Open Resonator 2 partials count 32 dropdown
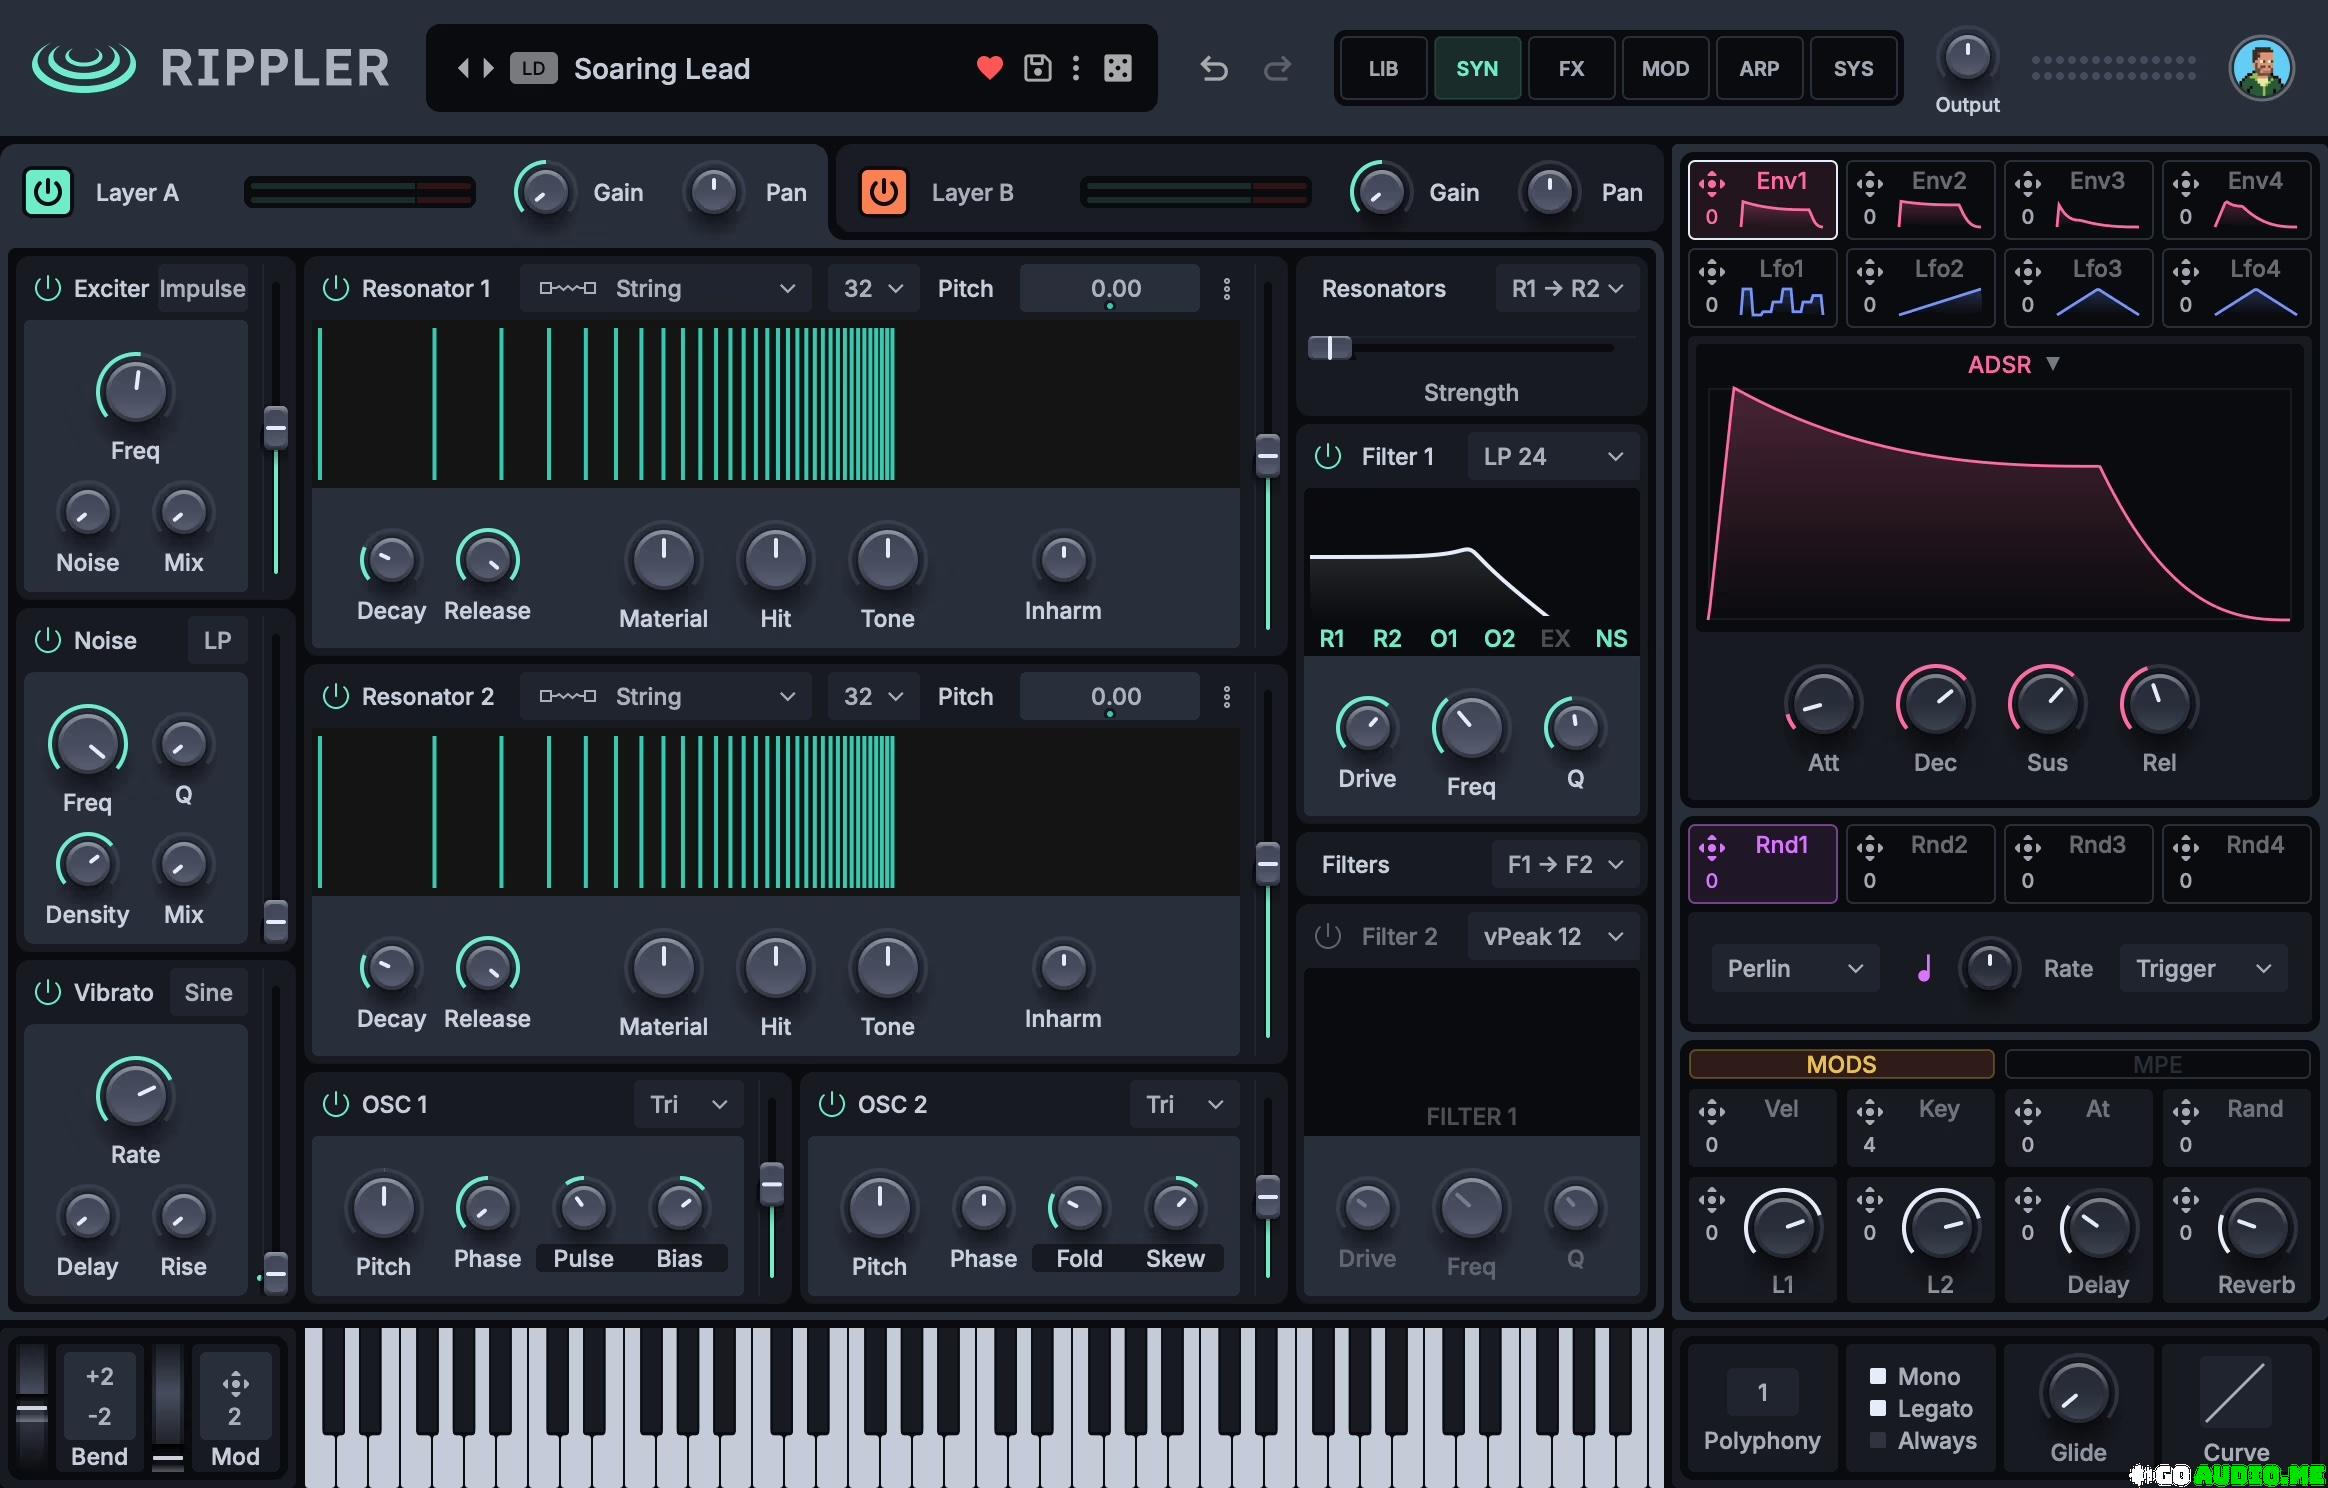2328x1488 pixels. 873,697
